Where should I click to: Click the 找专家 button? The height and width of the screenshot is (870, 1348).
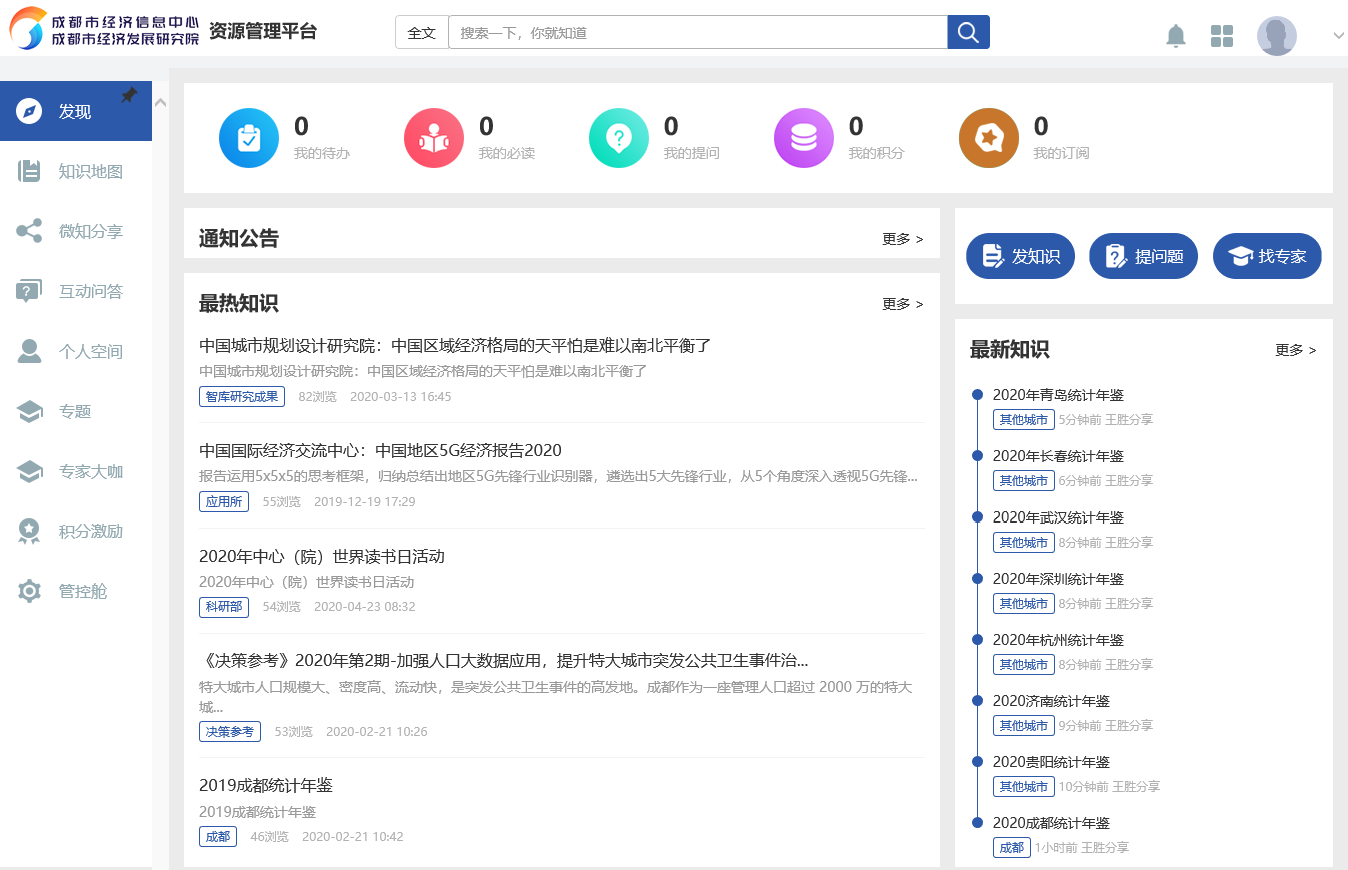click(1267, 256)
